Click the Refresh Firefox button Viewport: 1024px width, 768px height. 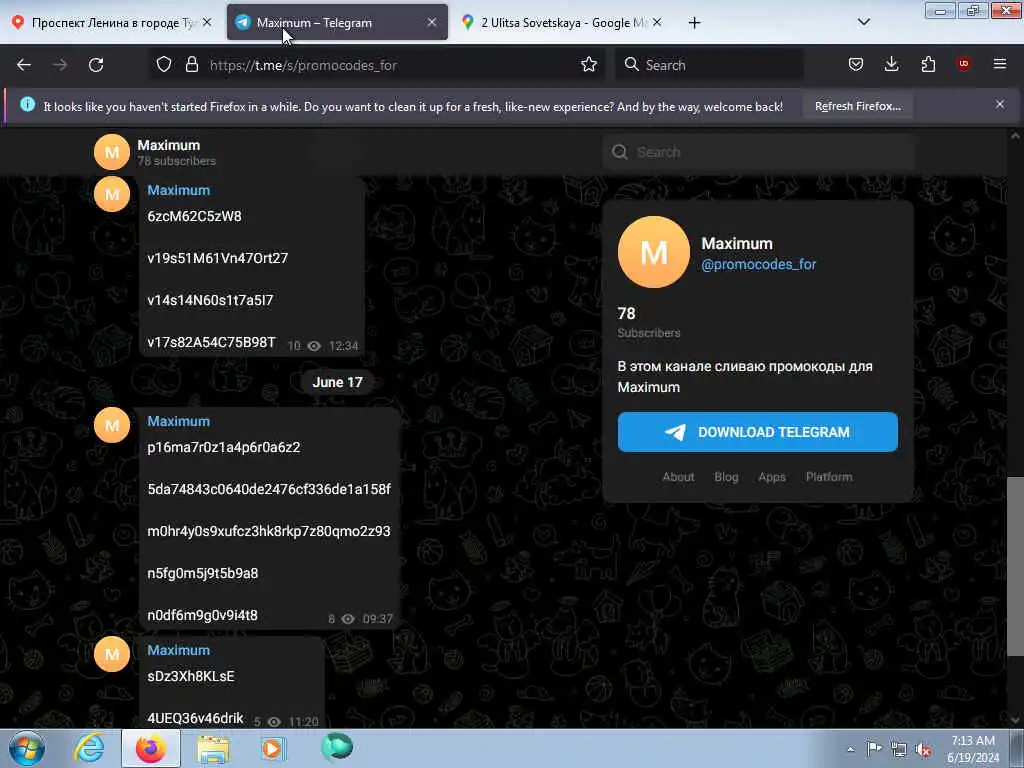tap(857, 106)
